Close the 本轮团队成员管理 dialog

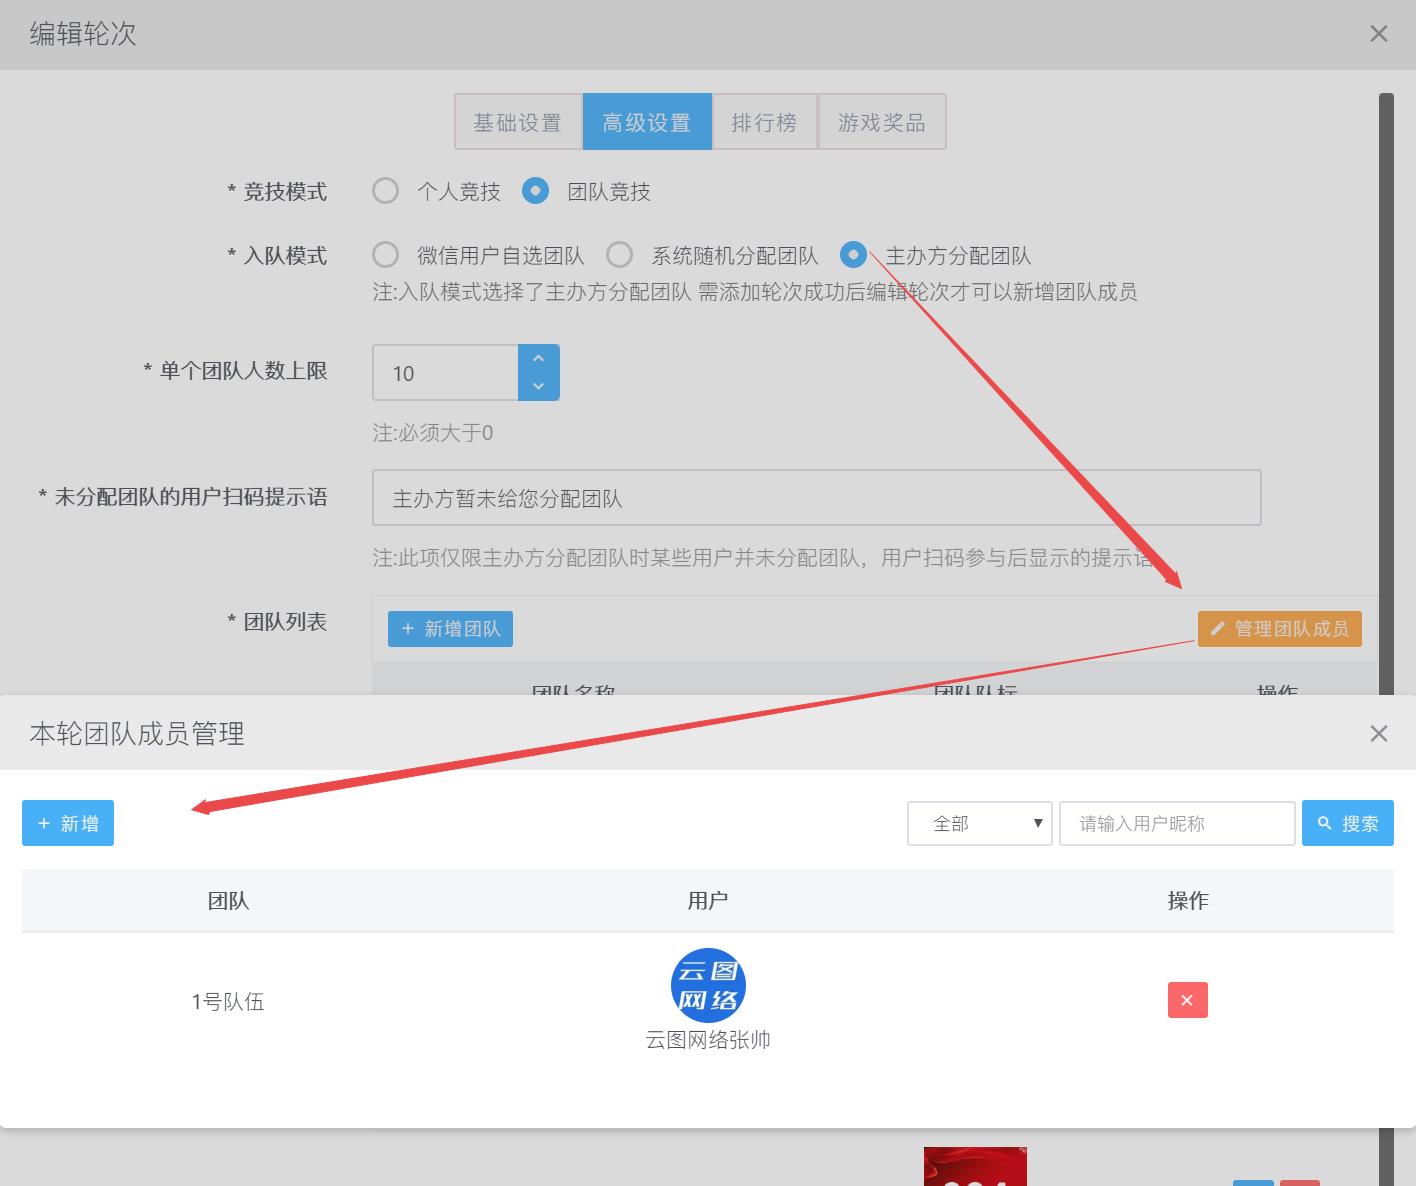coord(1378,734)
